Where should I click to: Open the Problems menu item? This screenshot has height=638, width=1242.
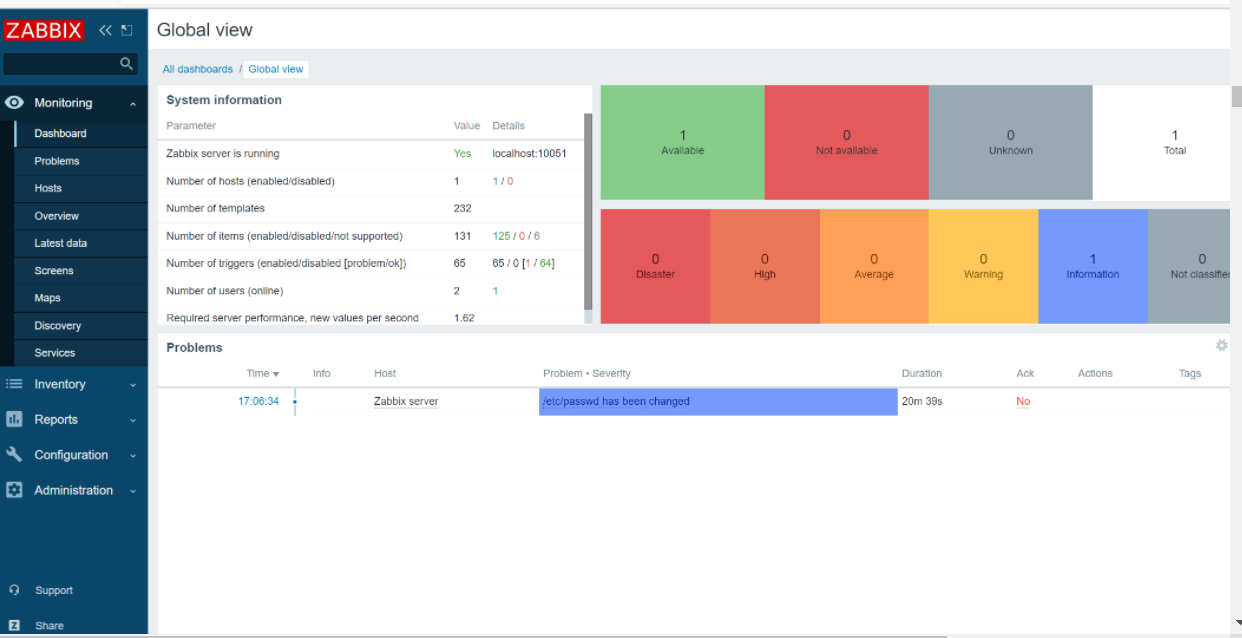coord(57,161)
